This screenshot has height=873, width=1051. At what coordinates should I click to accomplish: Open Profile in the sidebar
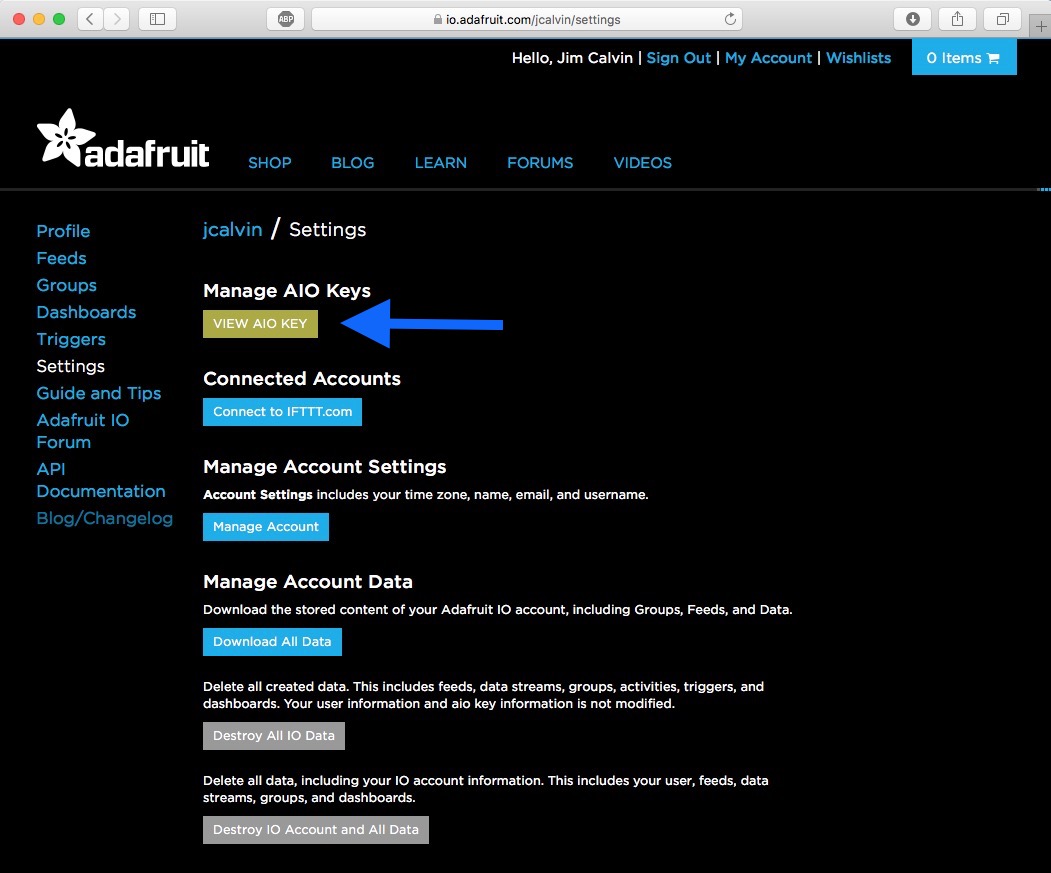click(x=63, y=231)
